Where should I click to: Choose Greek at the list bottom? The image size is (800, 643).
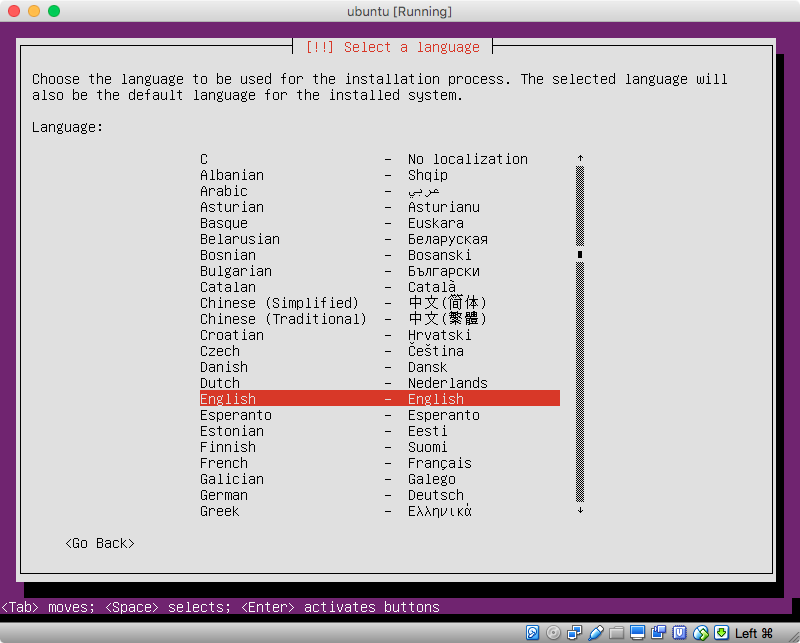(x=380, y=511)
